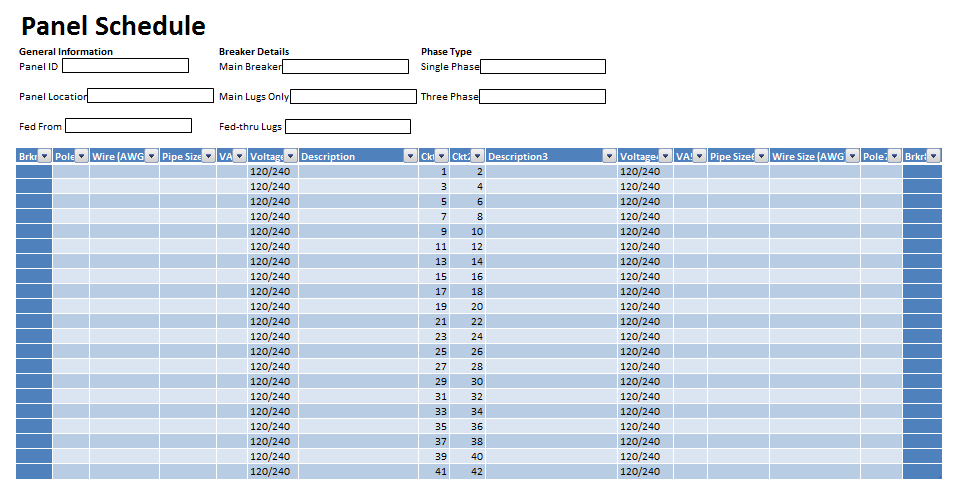
Task: Click the circuit number 10 cell
Action: [468, 231]
